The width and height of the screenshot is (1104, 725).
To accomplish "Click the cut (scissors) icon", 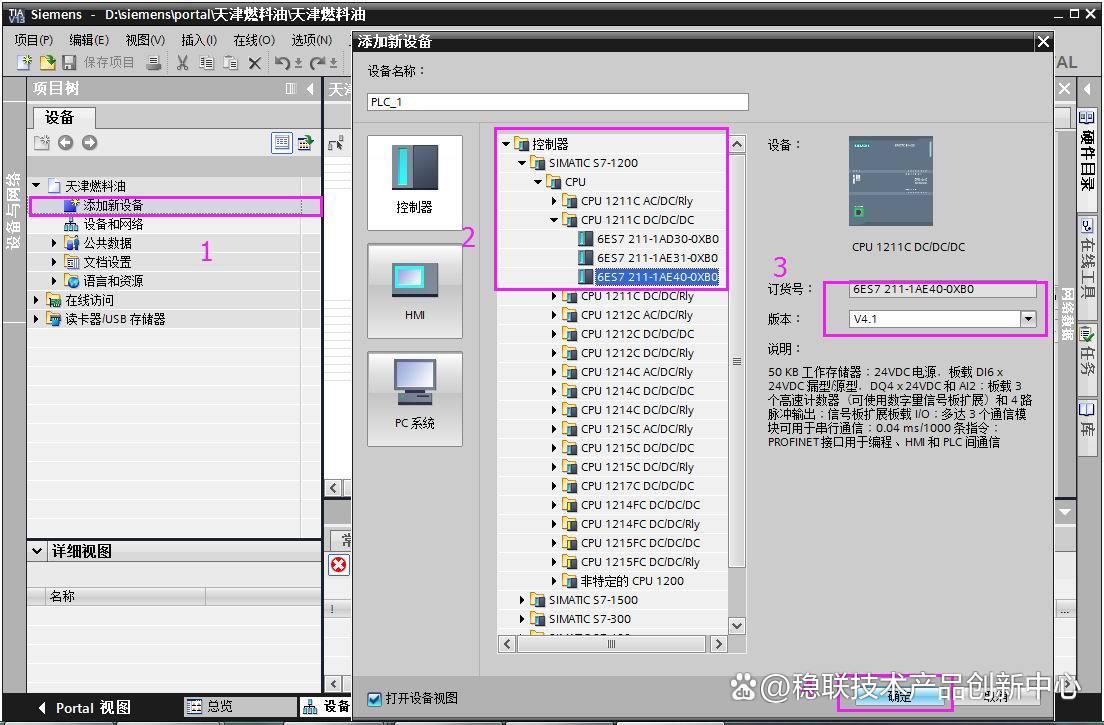I will point(182,63).
